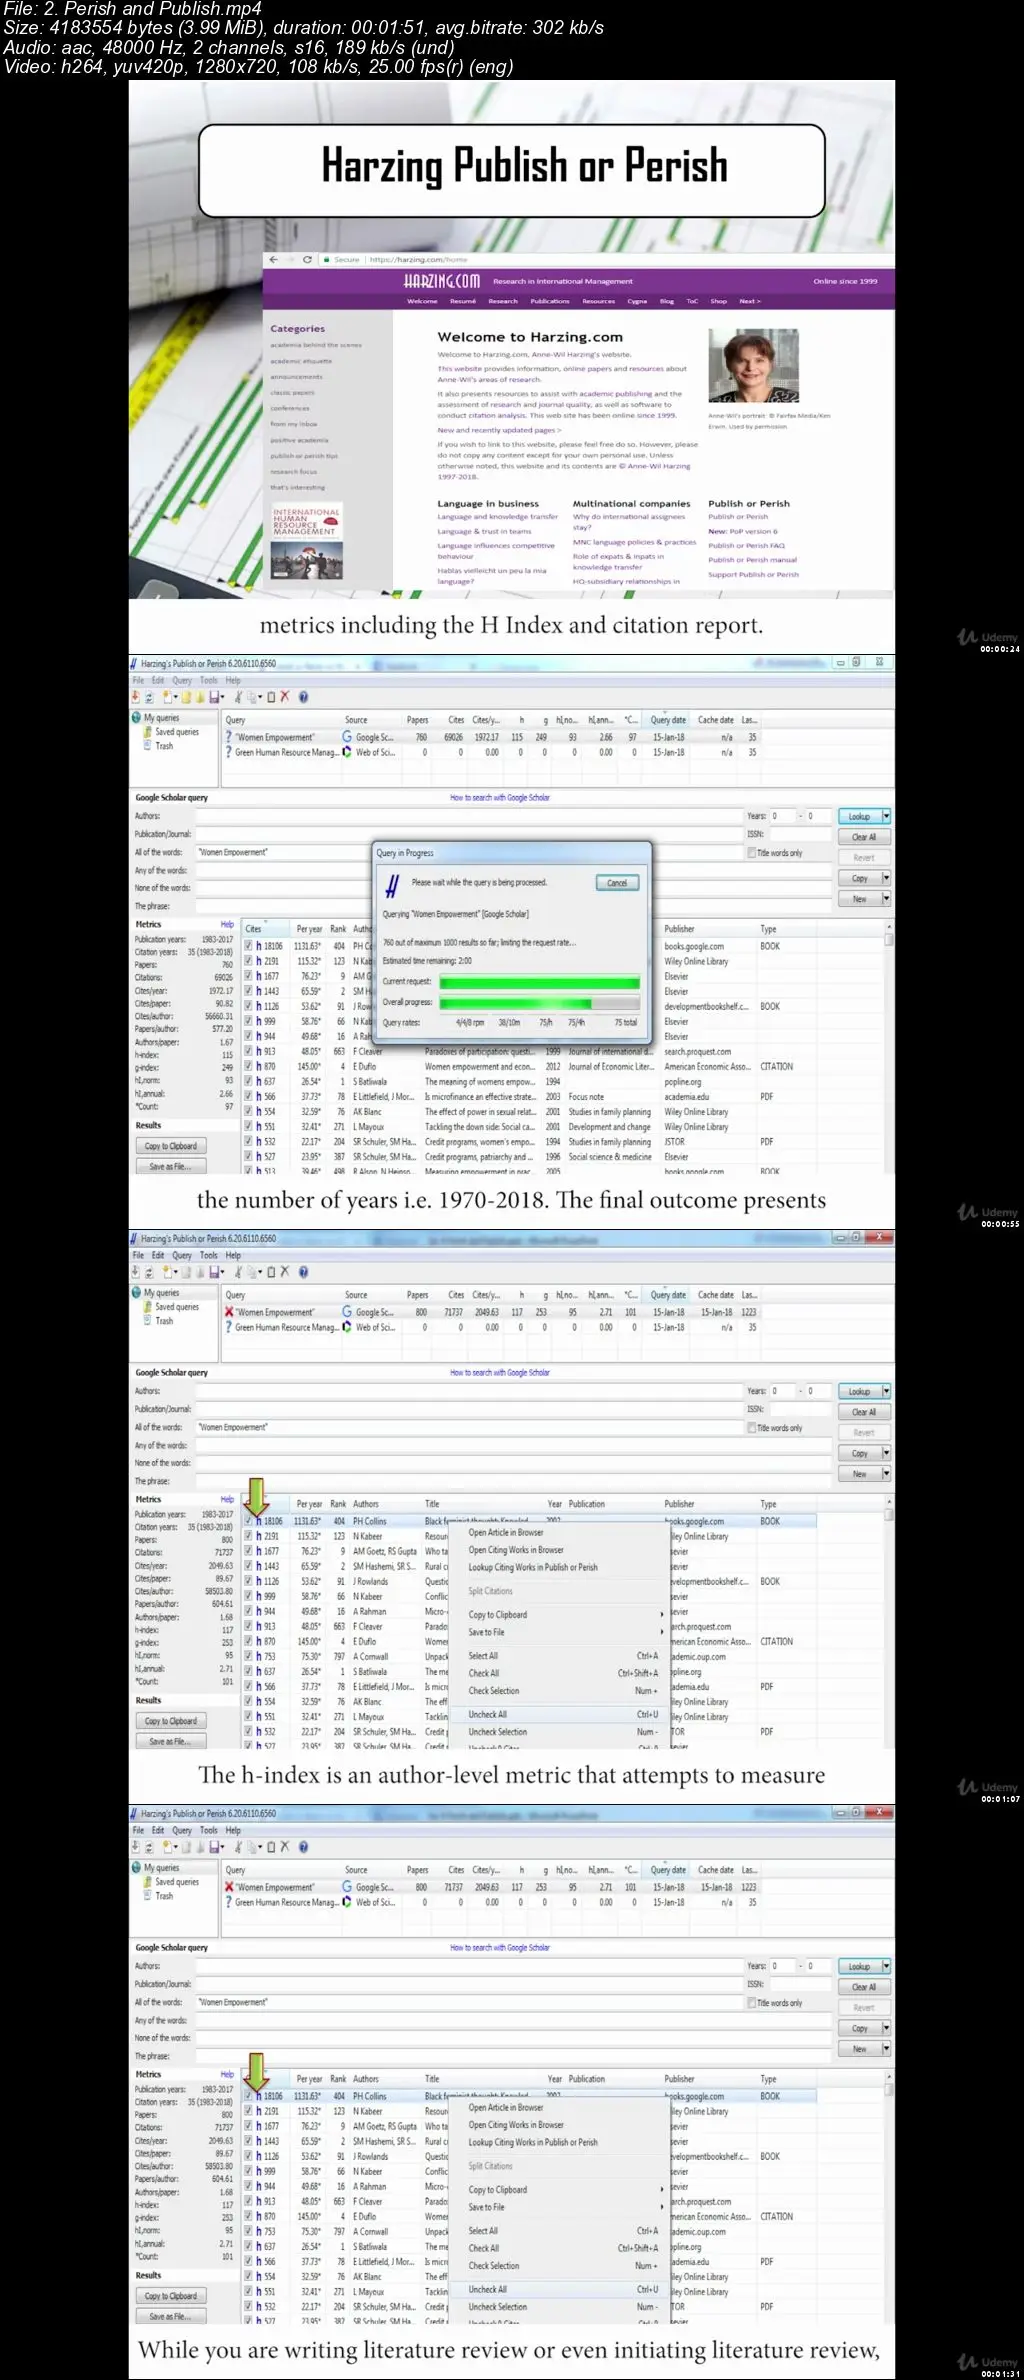Click Cancel in the Query in Progress dialog
Image resolution: width=1024 pixels, height=2380 pixels.
click(x=617, y=883)
